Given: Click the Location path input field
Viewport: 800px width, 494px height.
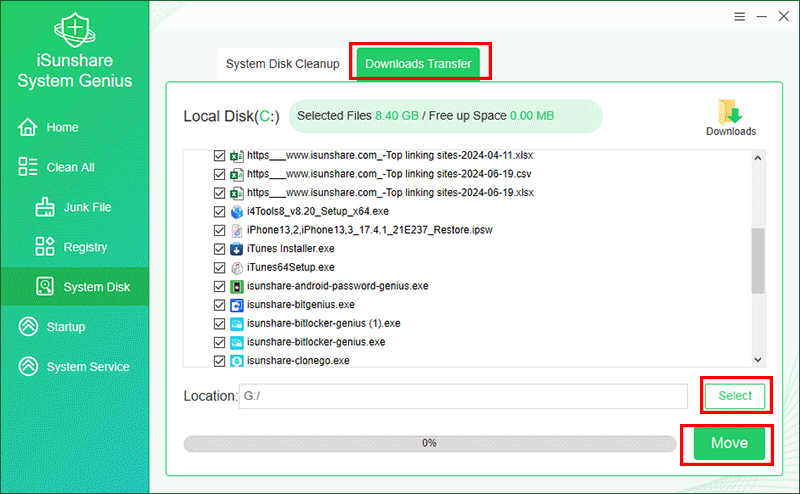Looking at the screenshot, I should pos(462,396).
